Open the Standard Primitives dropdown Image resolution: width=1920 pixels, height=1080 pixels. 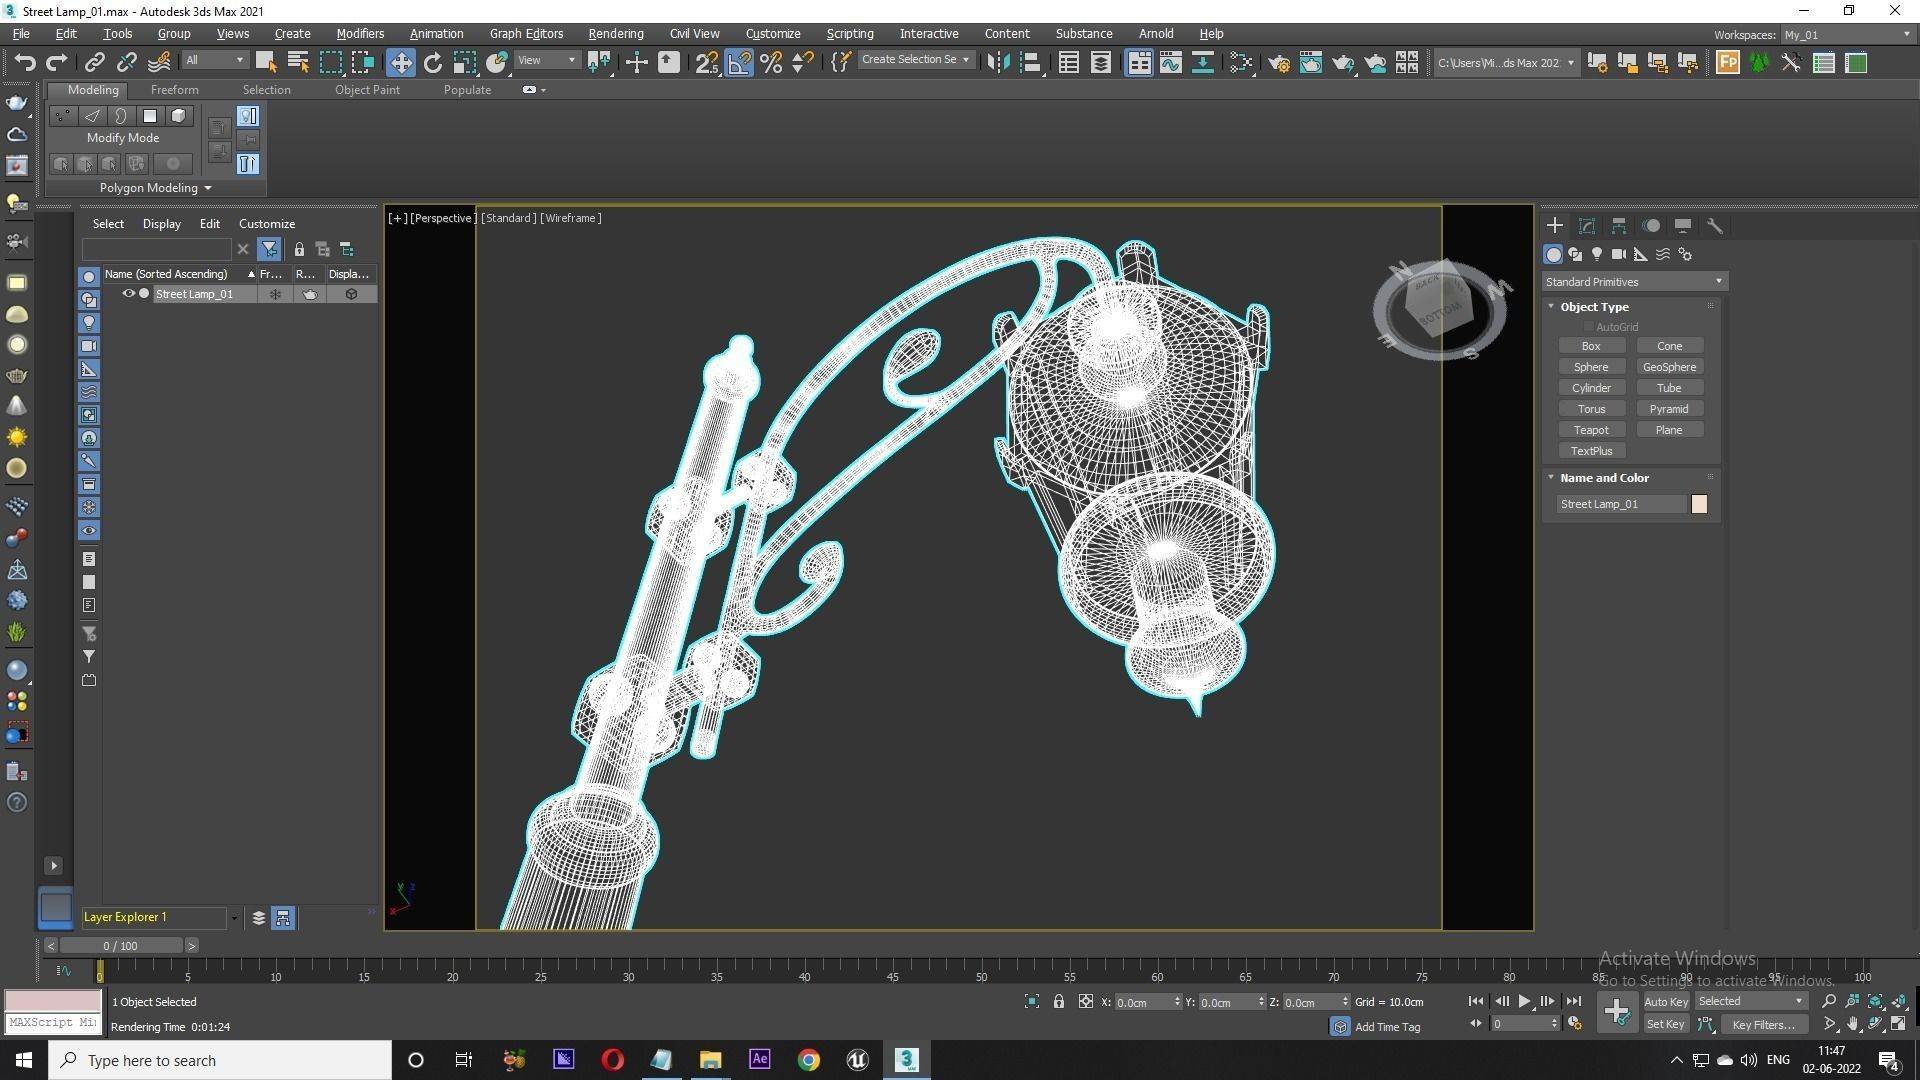pos(1634,282)
